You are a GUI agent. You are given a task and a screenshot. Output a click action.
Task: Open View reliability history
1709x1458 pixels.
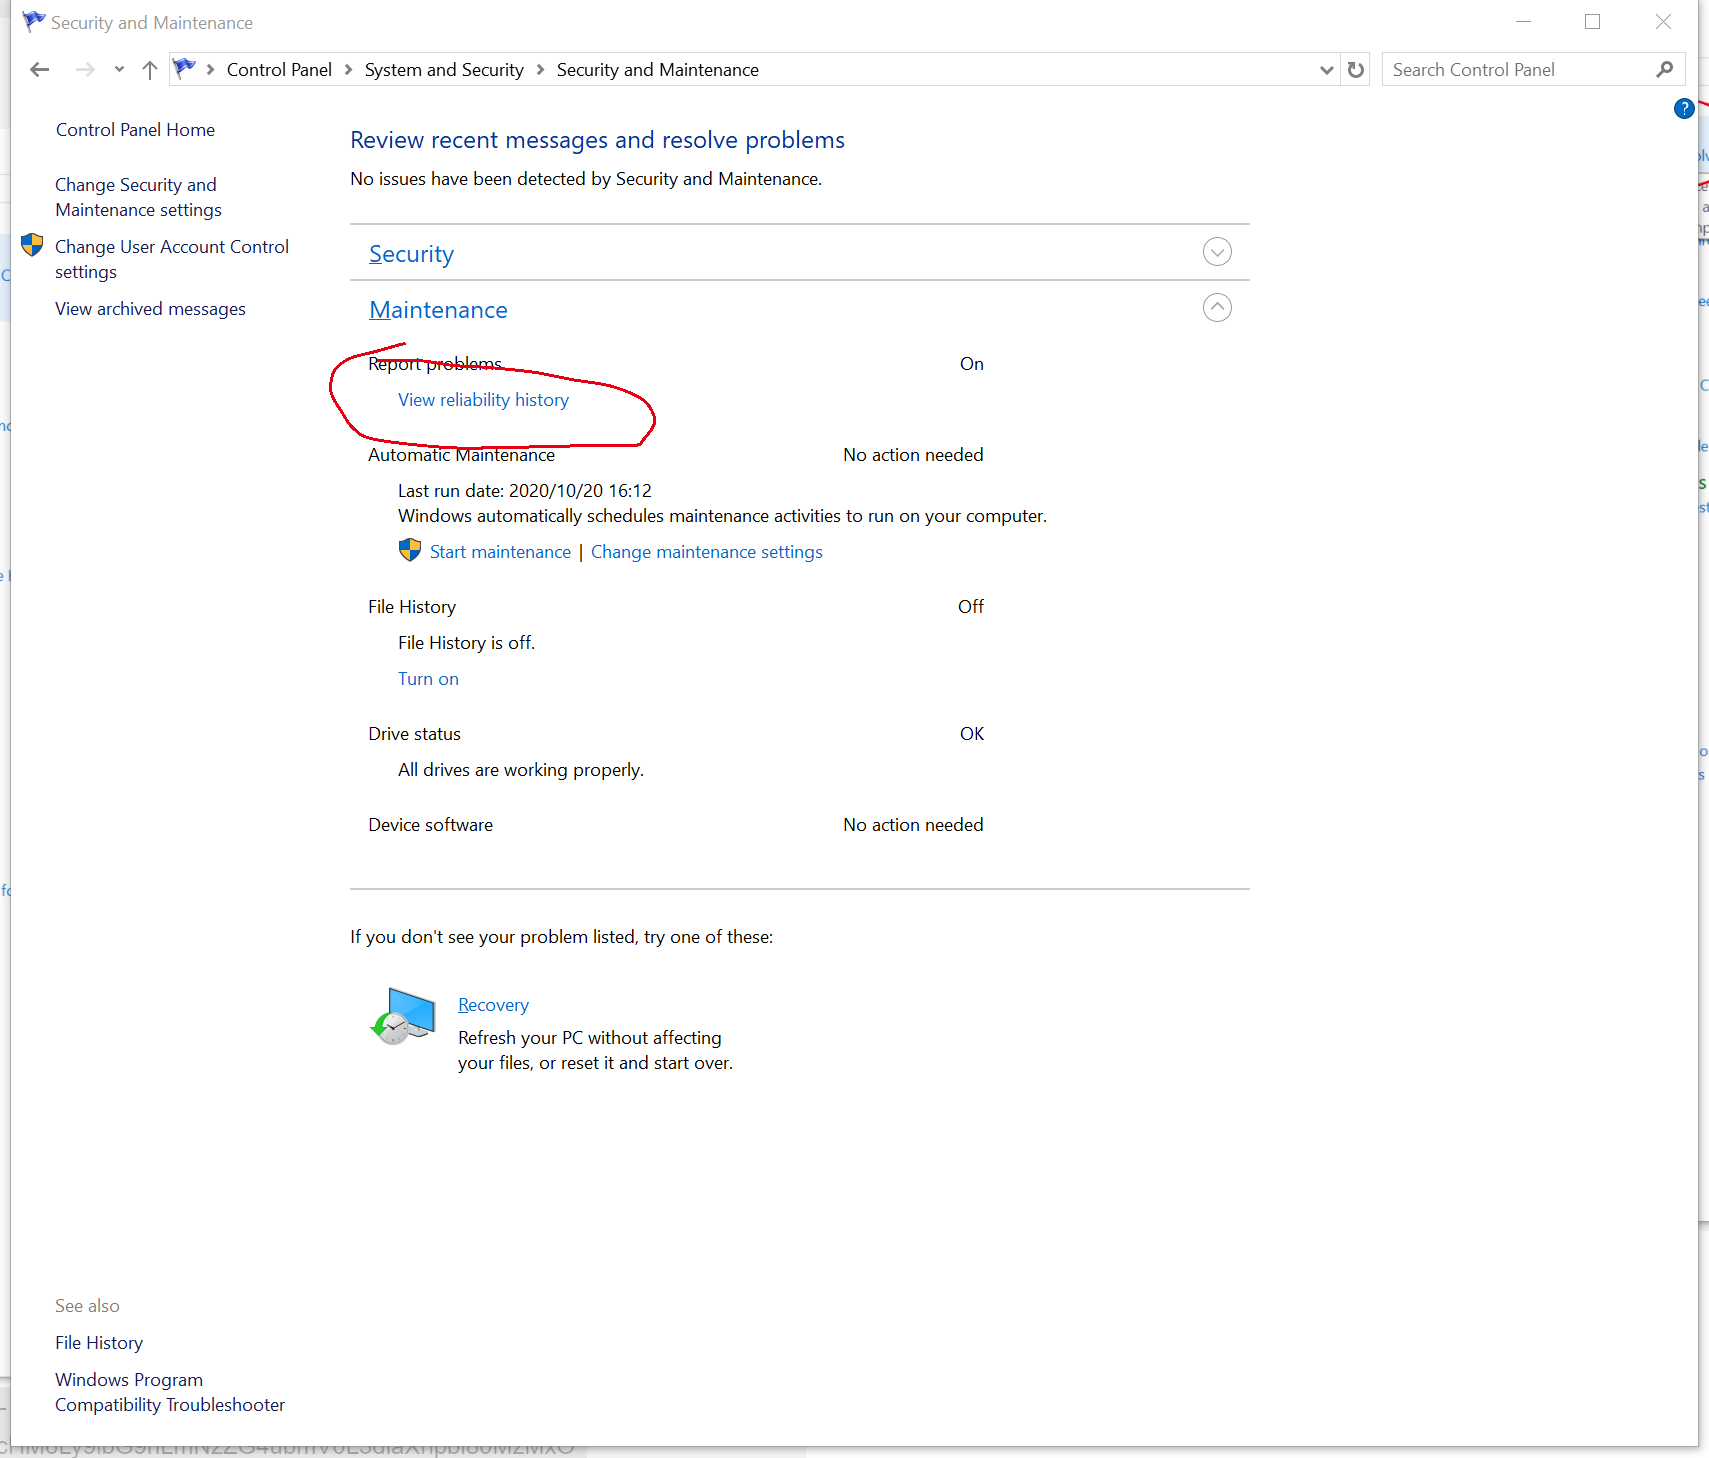tap(483, 399)
